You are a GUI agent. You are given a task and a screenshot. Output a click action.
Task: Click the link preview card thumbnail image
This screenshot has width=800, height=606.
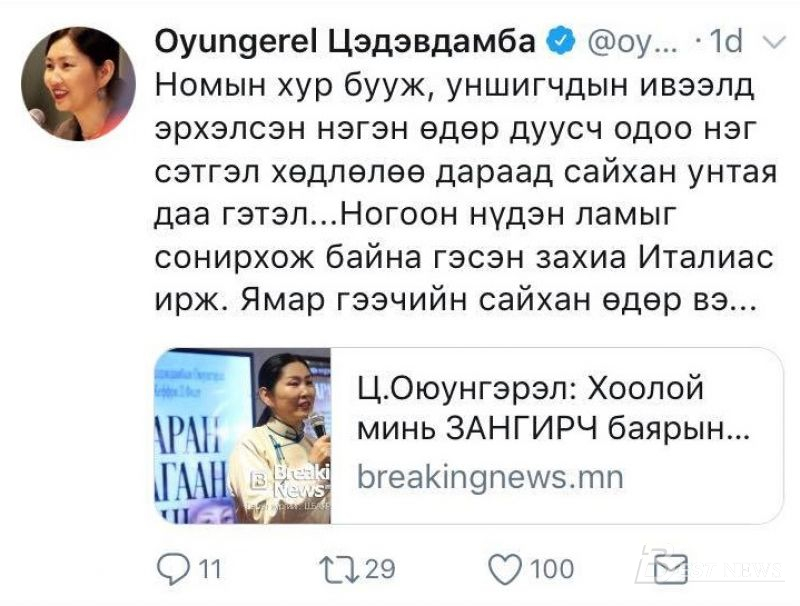pyautogui.click(x=242, y=436)
